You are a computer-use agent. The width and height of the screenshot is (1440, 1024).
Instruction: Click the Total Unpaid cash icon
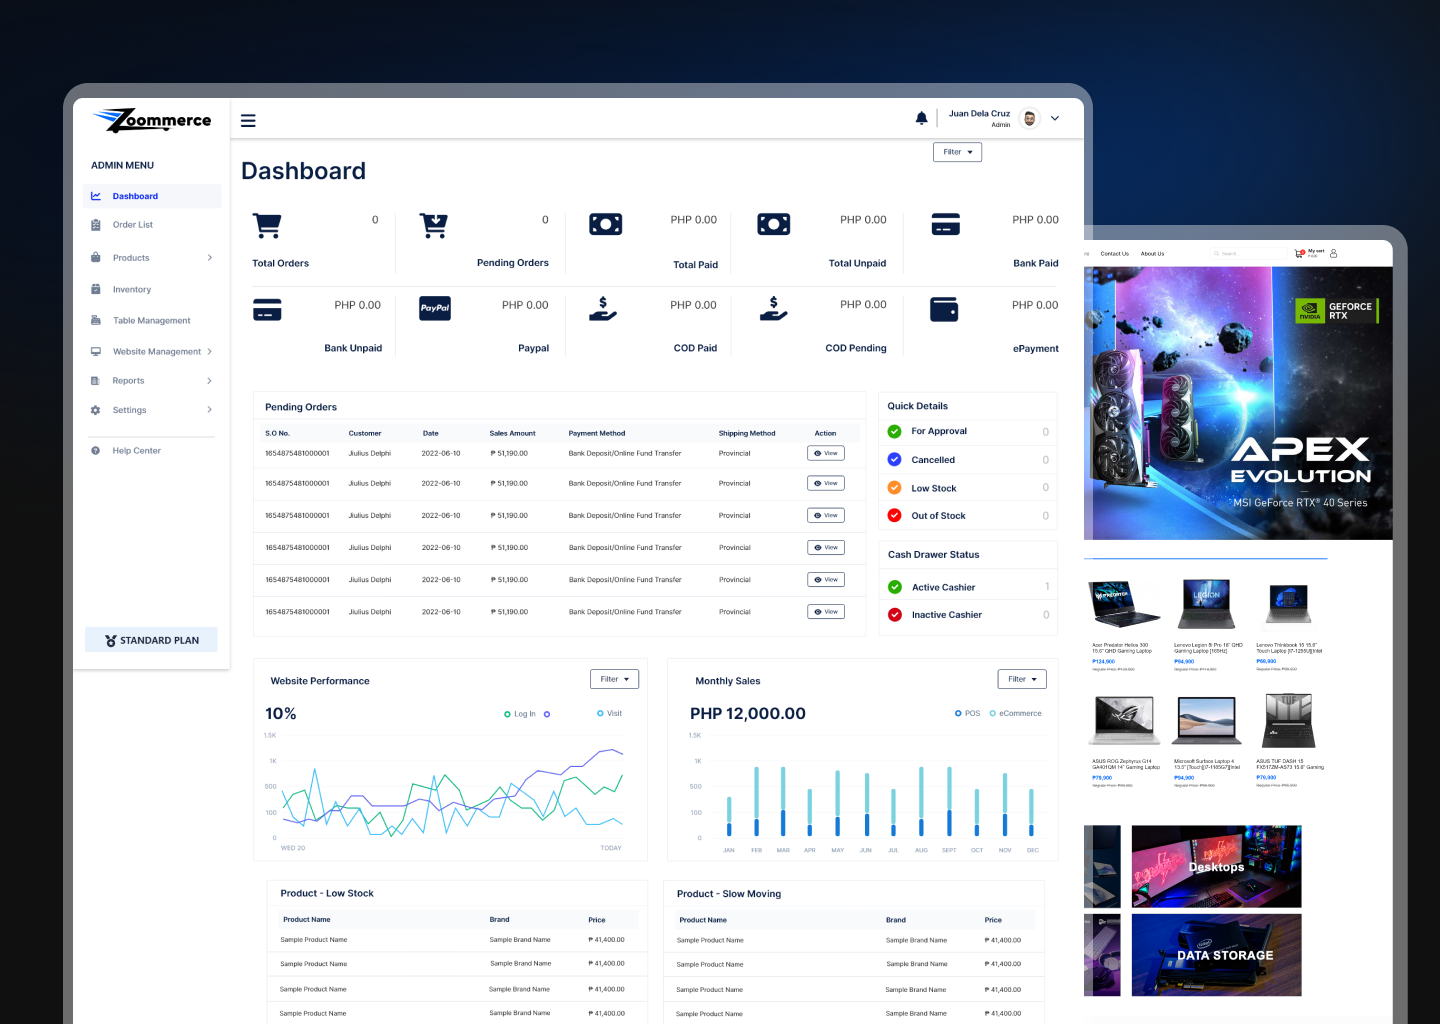774,224
